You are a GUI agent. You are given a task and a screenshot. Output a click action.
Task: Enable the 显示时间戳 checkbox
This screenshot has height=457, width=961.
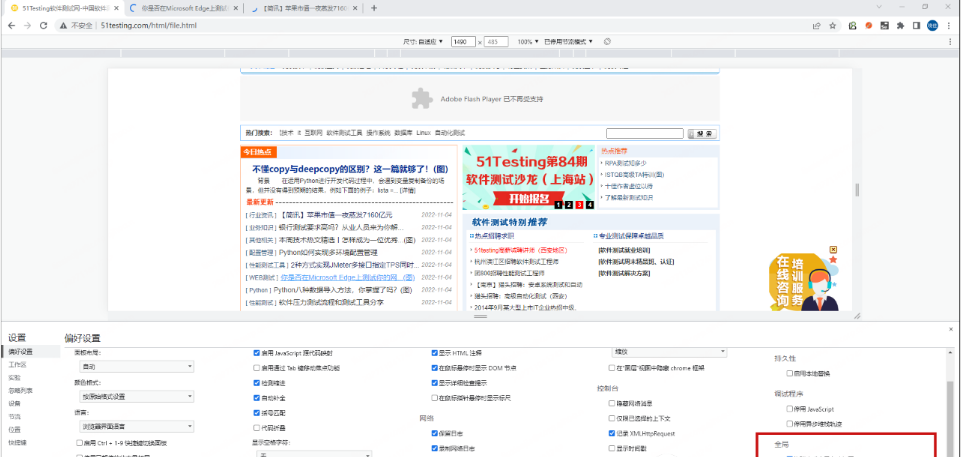point(612,448)
